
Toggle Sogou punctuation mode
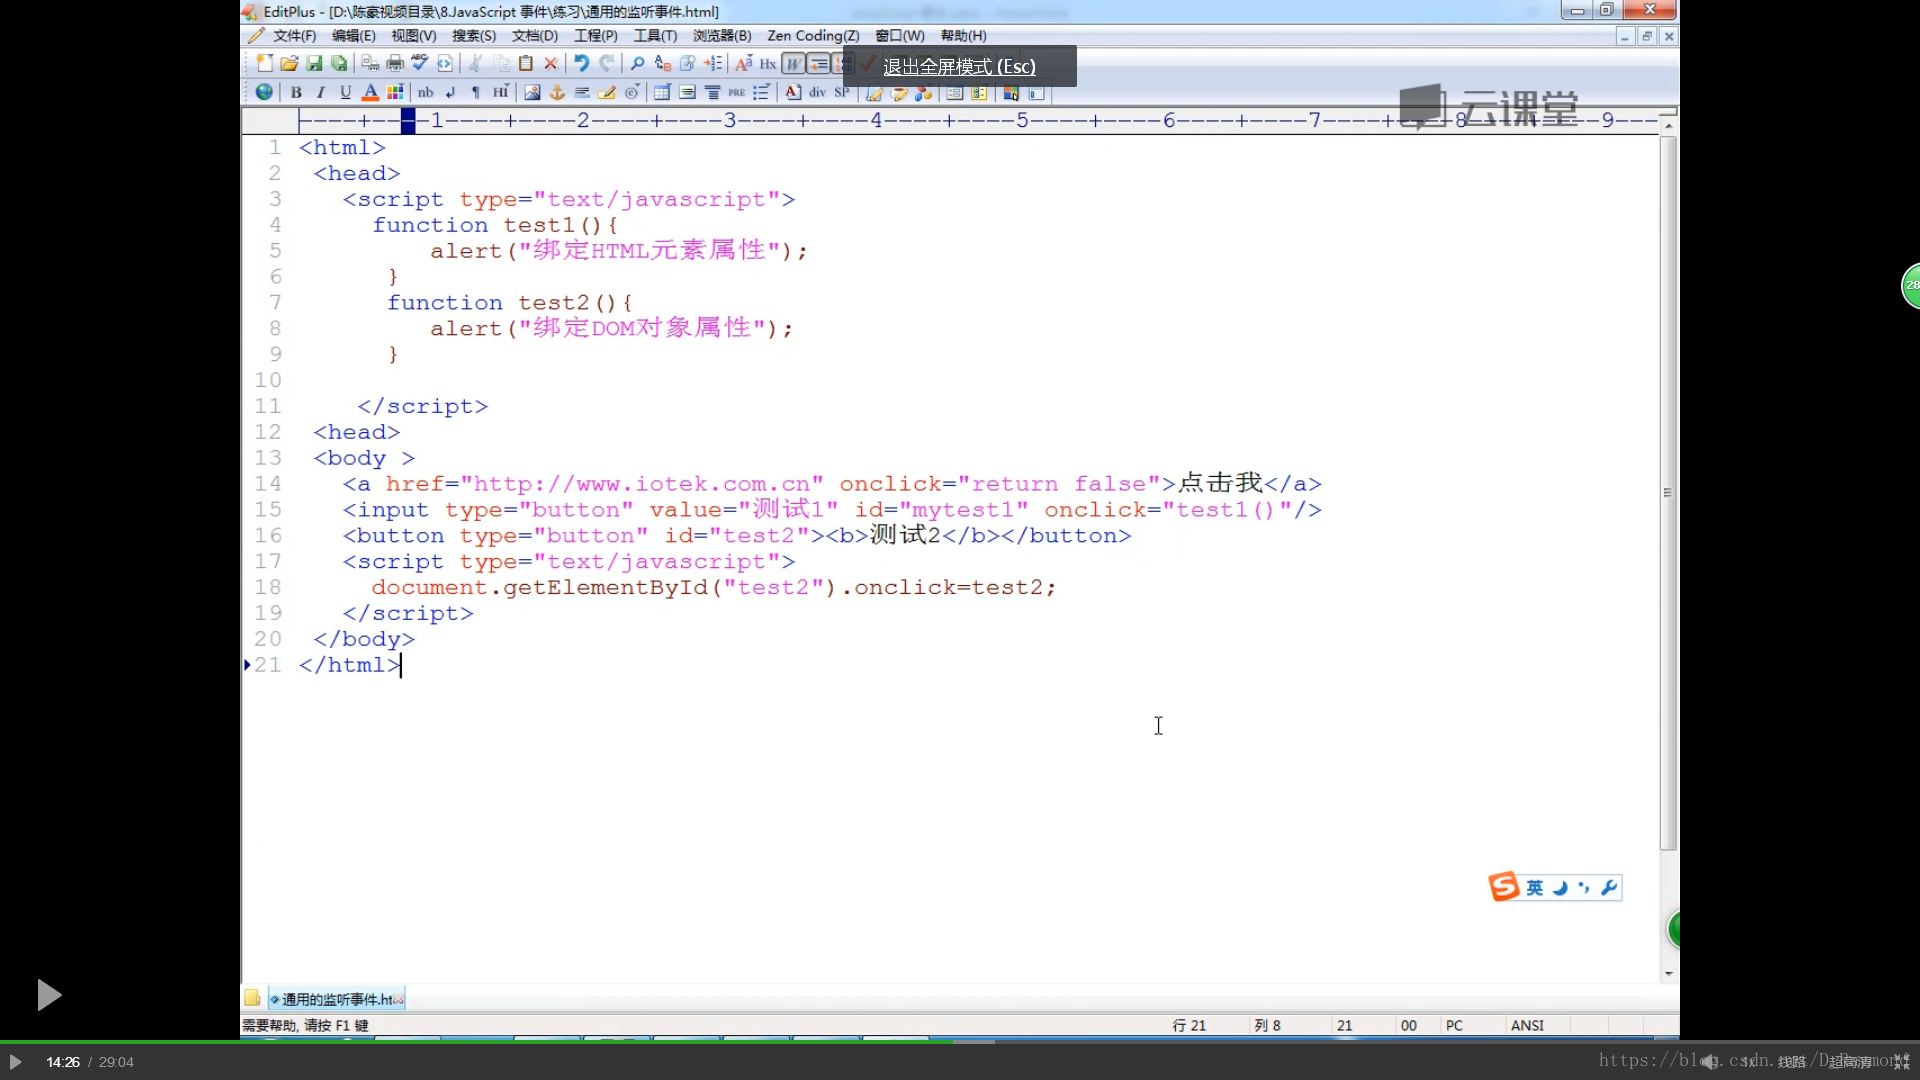1584,887
